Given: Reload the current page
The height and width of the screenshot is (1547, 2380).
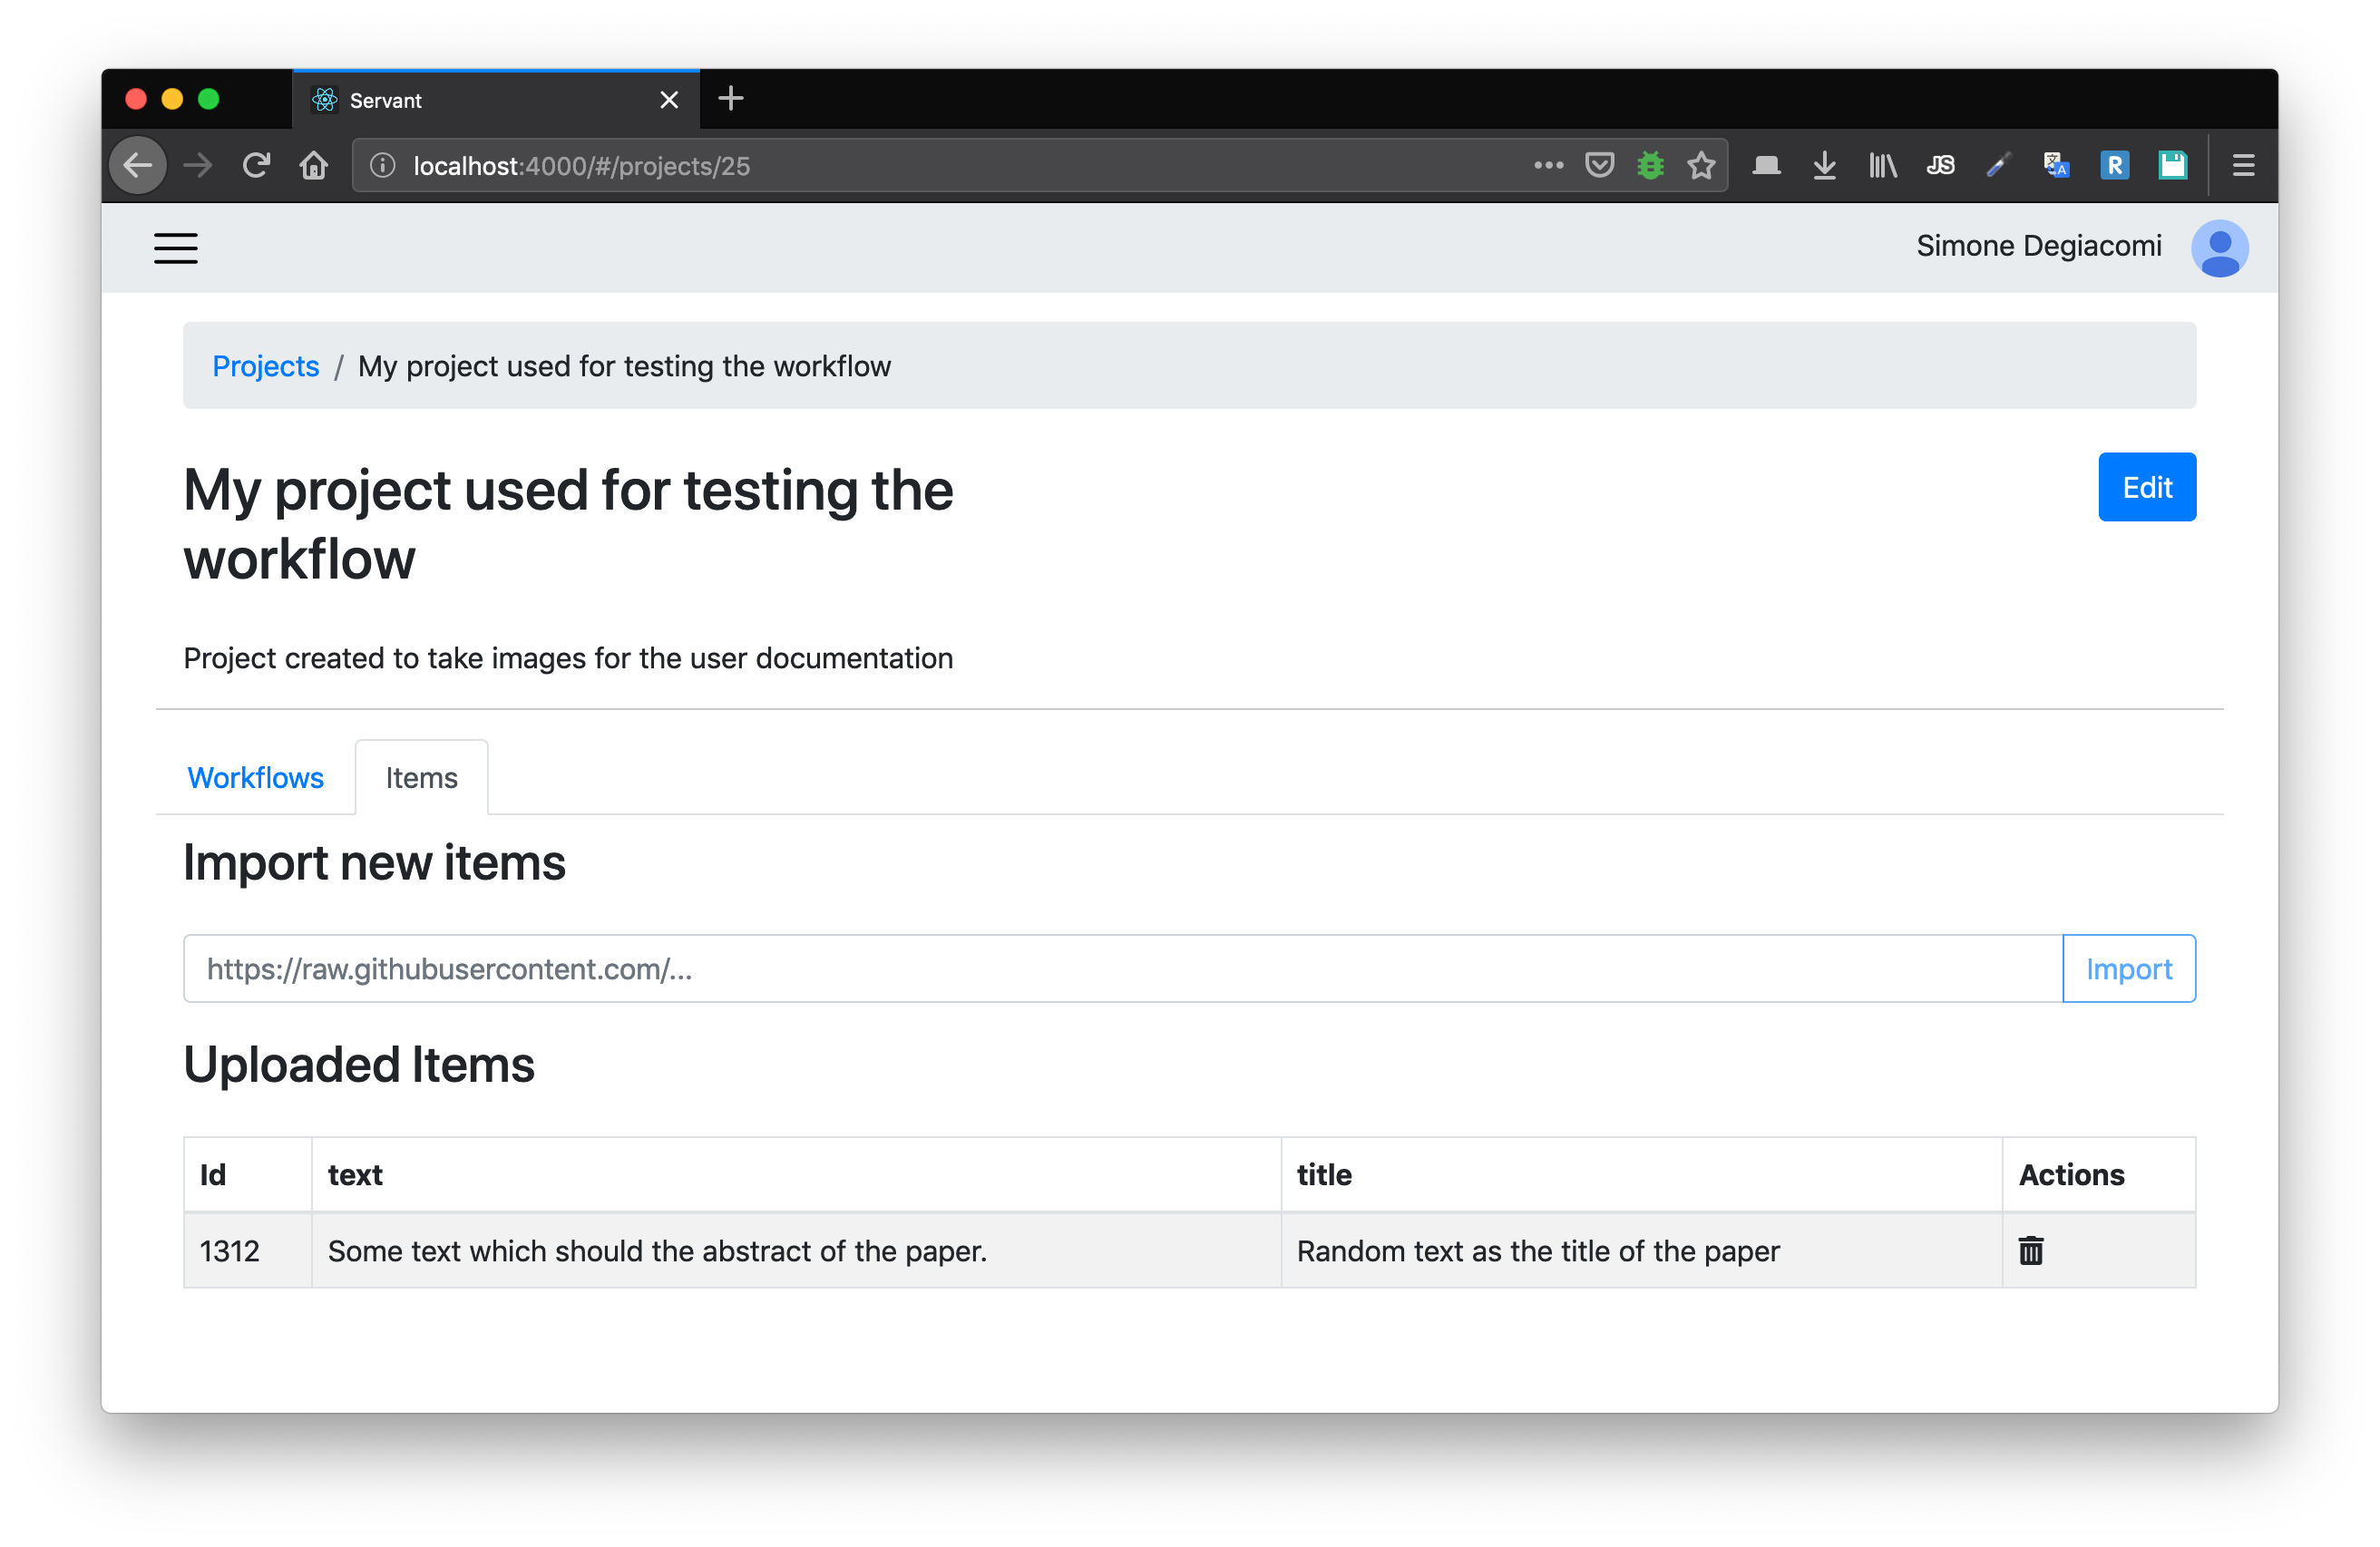Looking at the screenshot, I should [257, 166].
